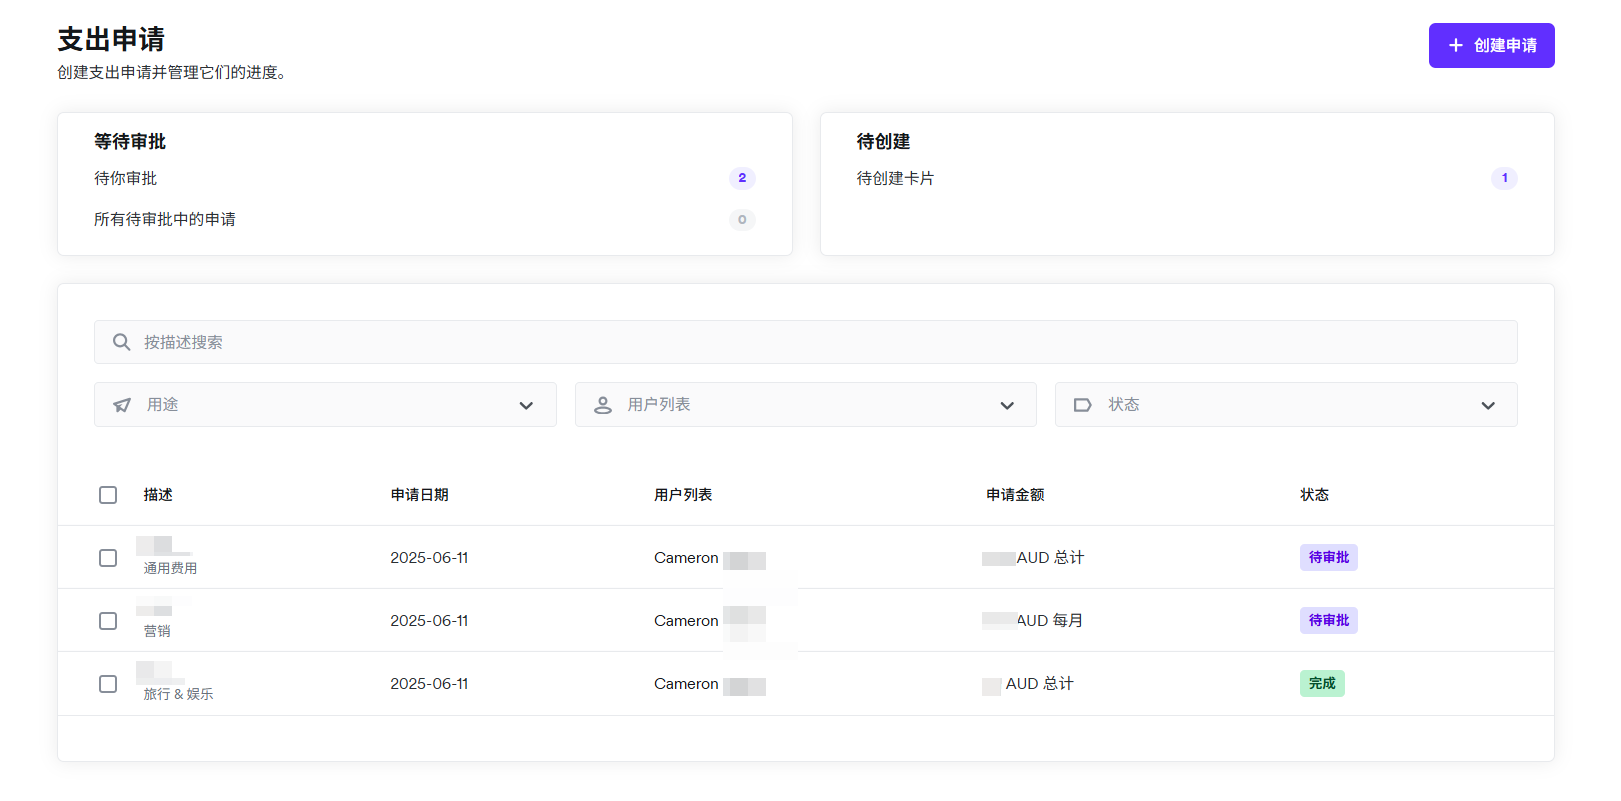Check the 通用费用 request row checkbox
This screenshot has width=1621, height=801.
tap(108, 558)
